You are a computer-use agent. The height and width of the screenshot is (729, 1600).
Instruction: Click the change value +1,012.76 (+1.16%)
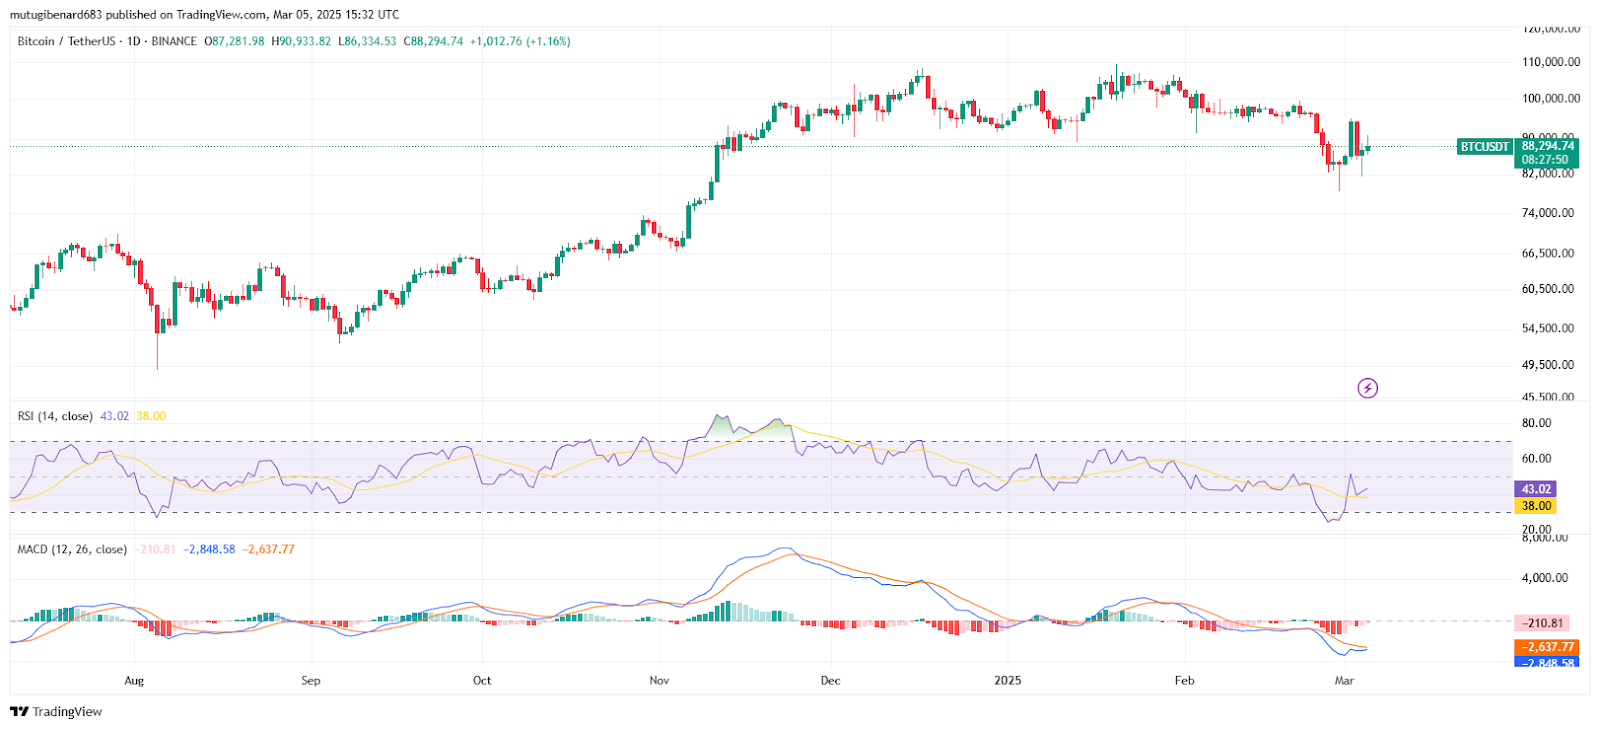pyautogui.click(x=520, y=42)
